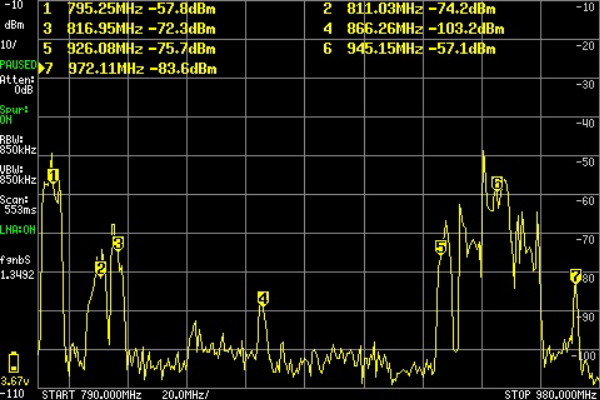Tap the battery level icon
The image size is (600, 400).
click(x=14, y=363)
